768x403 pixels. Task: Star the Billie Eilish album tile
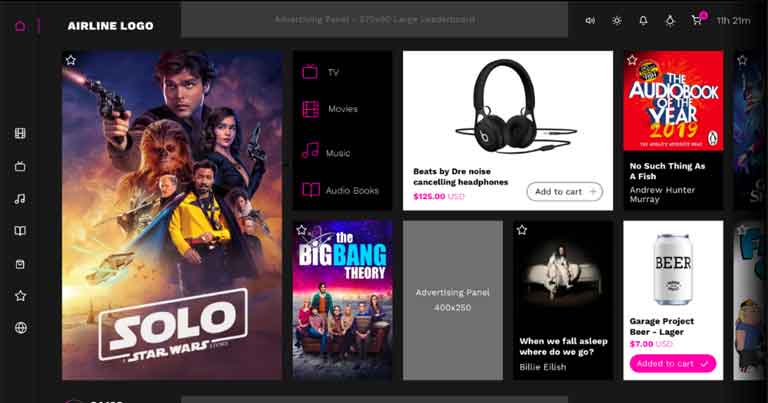522,229
